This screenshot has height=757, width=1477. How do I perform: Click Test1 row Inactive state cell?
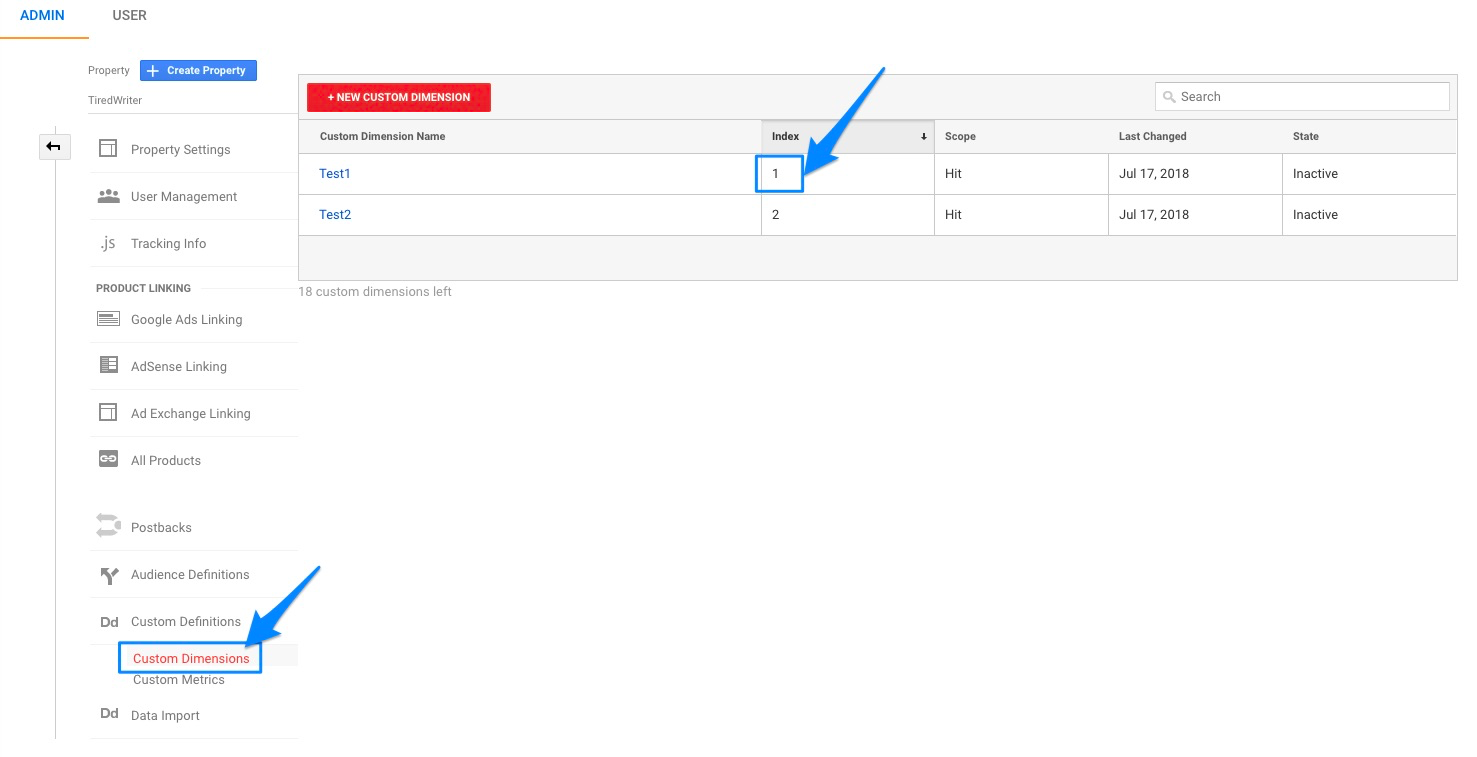click(1369, 174)
